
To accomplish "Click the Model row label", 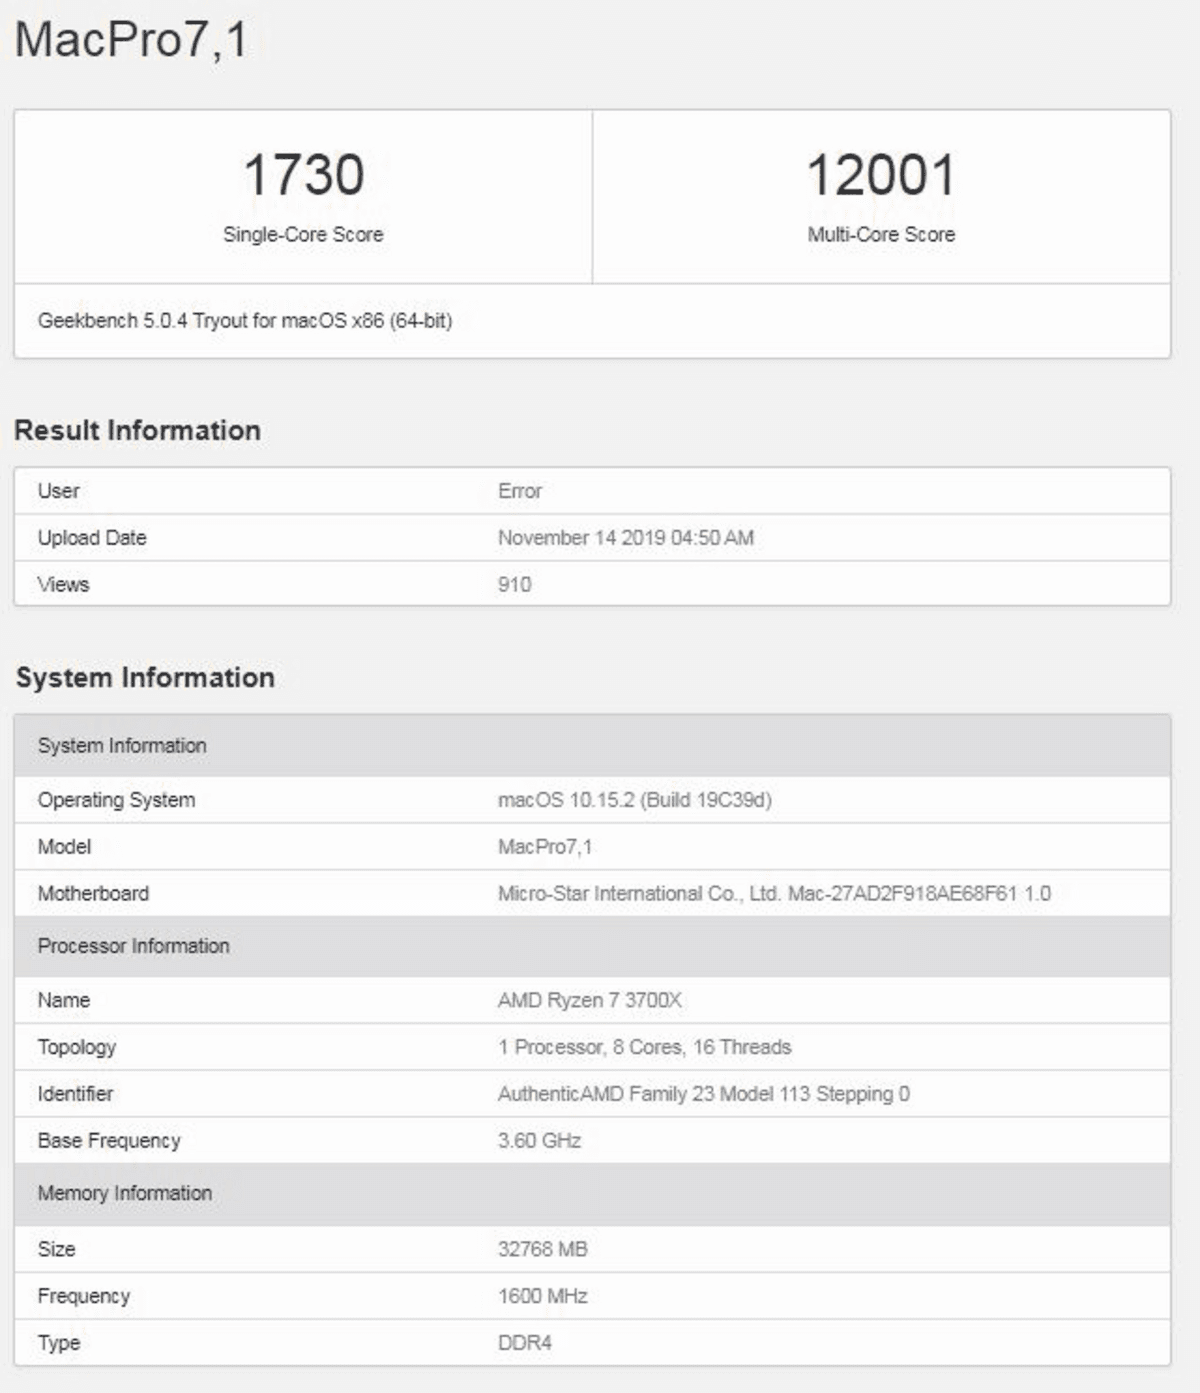I will (x=64, y=847).
